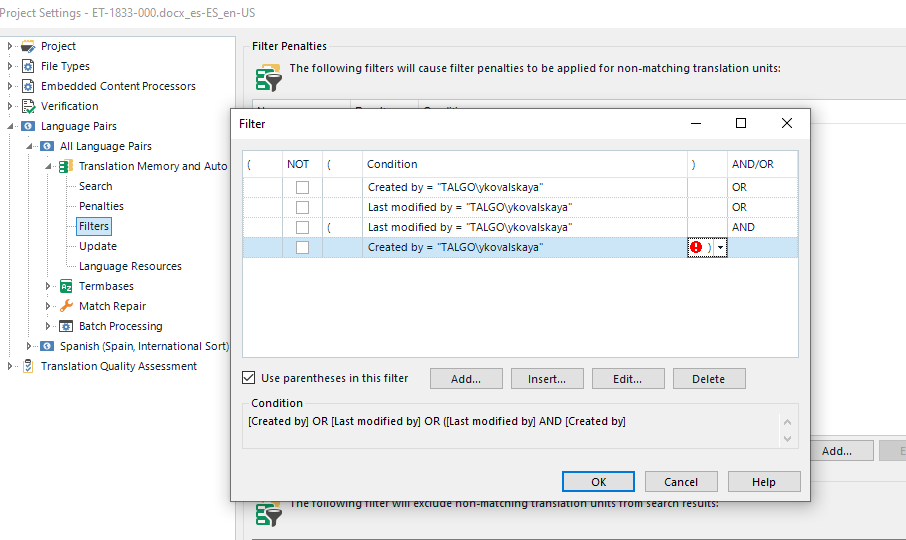Minimize the Filter dialog
The width and height of the screenshot is (906, 540).
pyautogui.click(x=696, y=123)
